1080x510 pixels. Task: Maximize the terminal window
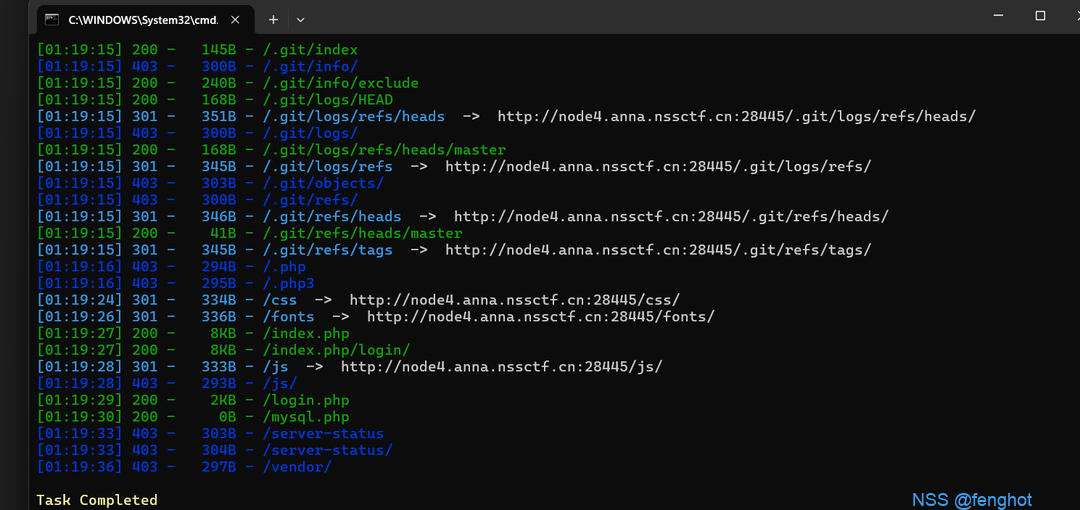pos(1040,16)
